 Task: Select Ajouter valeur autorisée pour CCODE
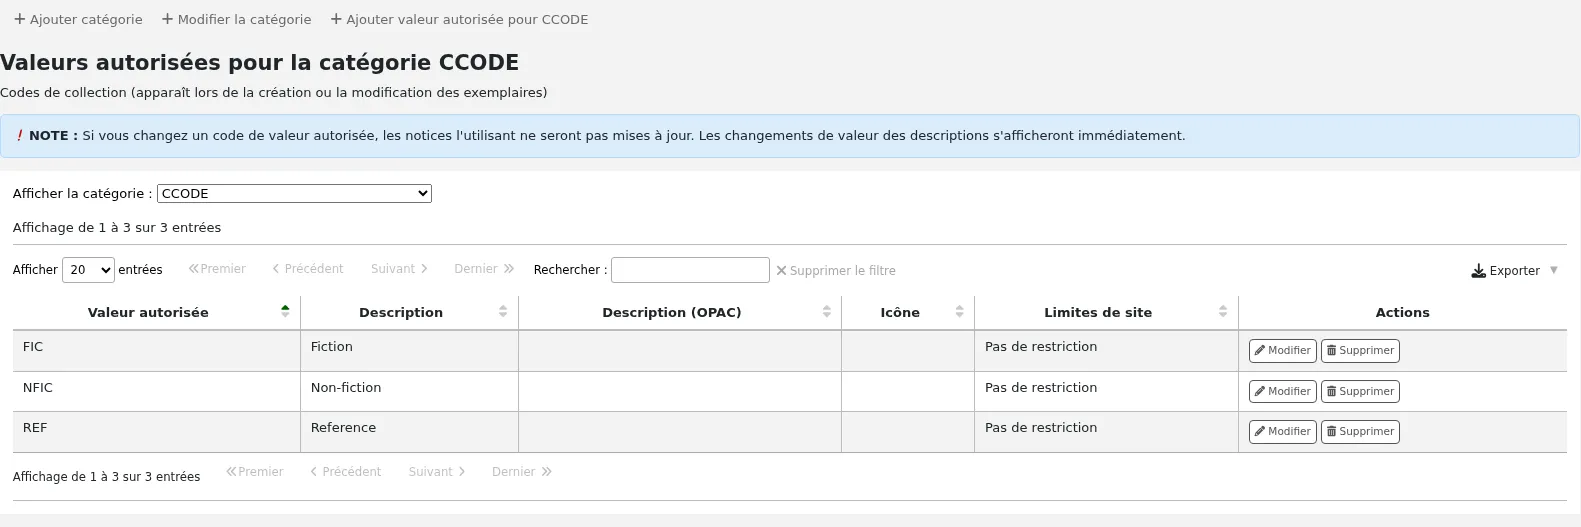point(459,19)
